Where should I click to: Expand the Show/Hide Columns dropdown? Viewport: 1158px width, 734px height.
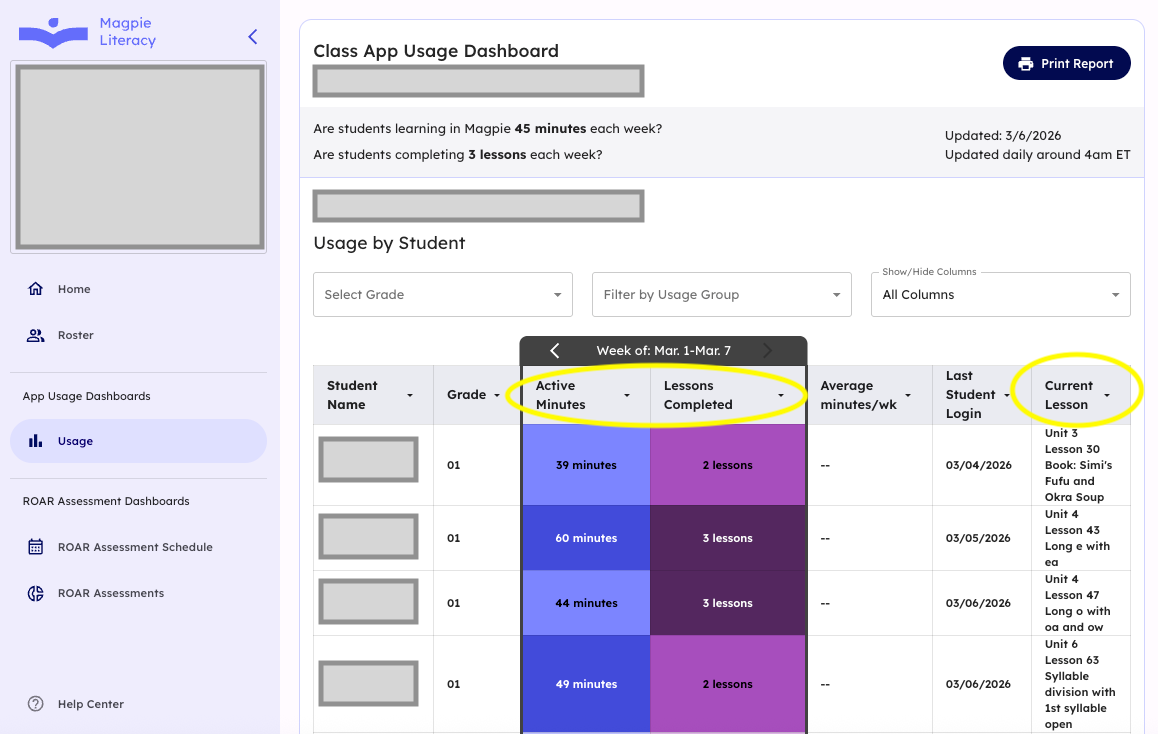(1000, 295)
